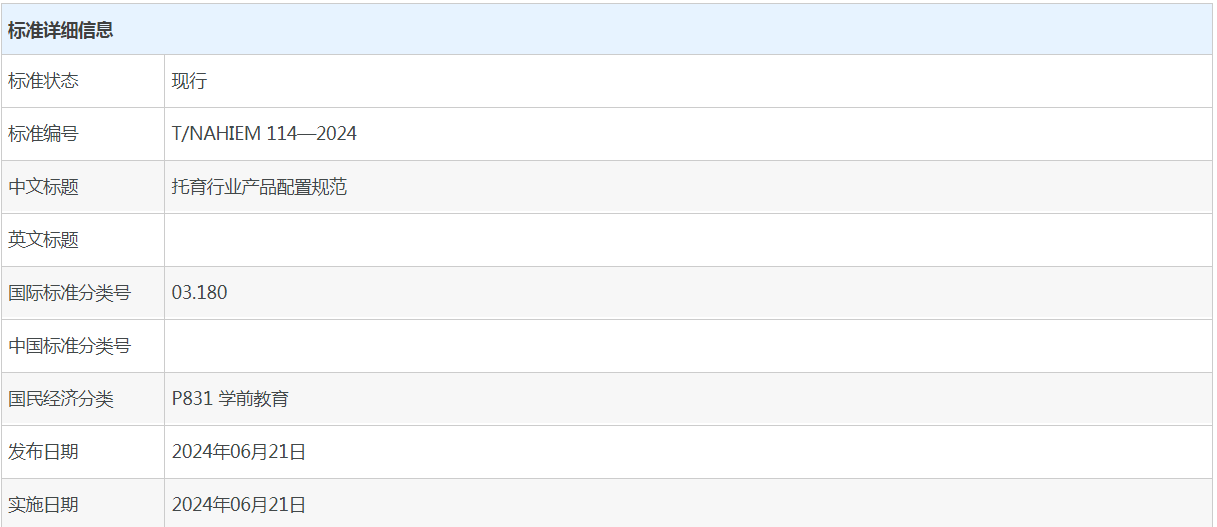Select the 实施日期 label cell
Viewport: 1217px width, 527px height.
(x=83, y=503)
